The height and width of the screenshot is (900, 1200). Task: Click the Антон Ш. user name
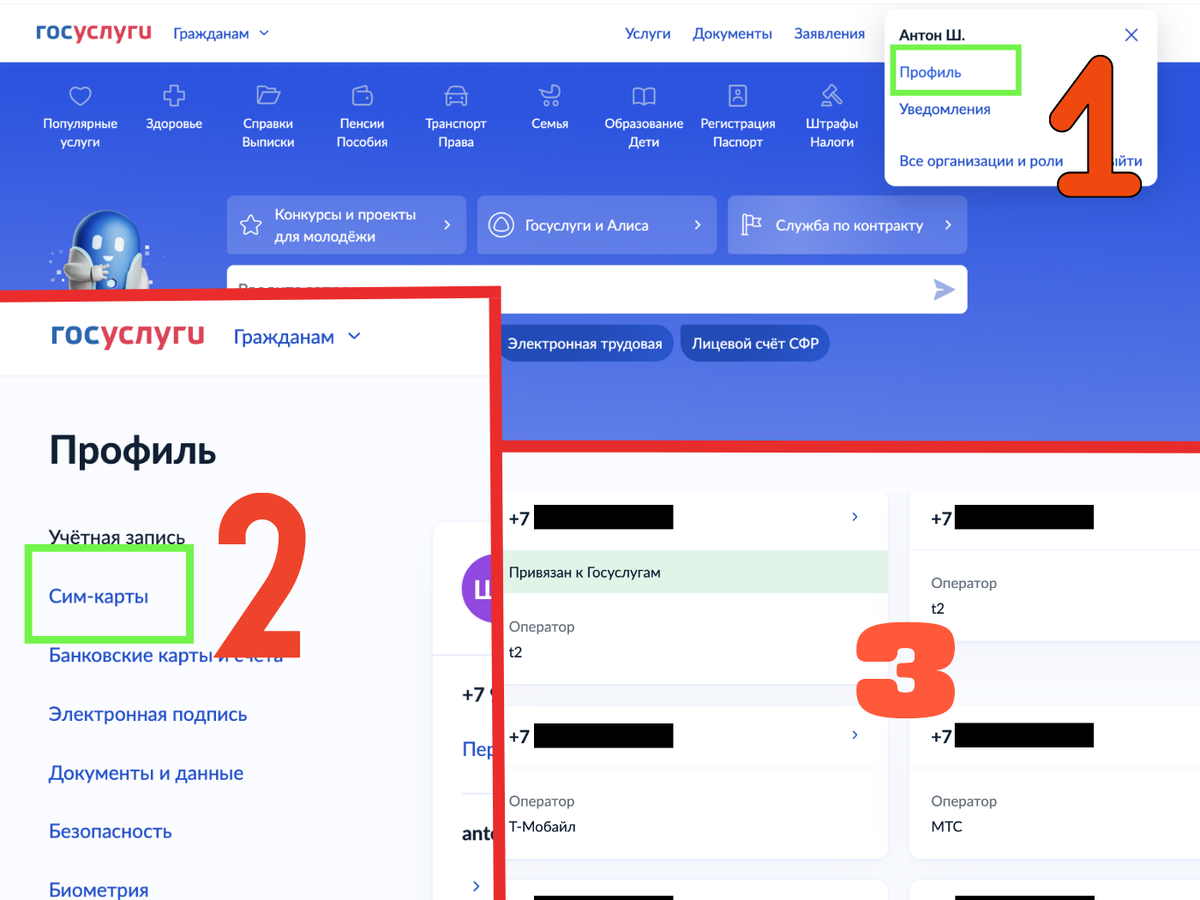click(x=932, y=35)
